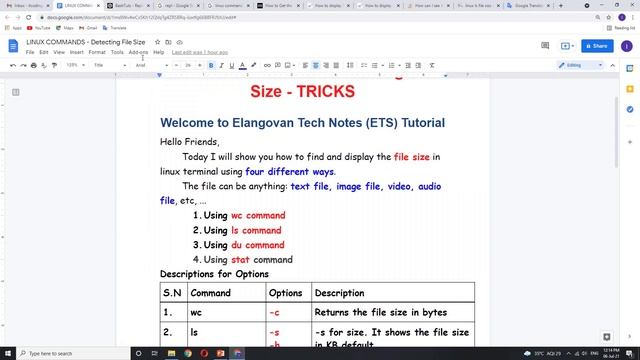This screenshot has height=360, width=640.
Task: Click the spelling and grammar check icon
Action: click(44, 65)
